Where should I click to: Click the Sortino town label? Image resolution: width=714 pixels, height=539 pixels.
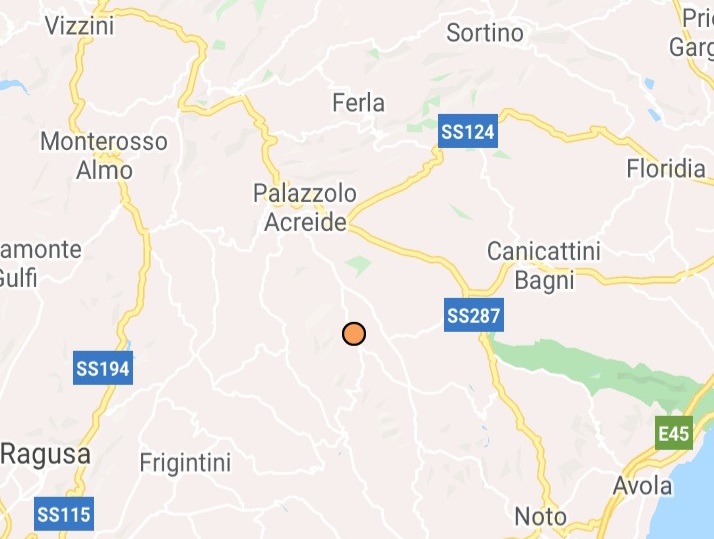click(485, 33)
